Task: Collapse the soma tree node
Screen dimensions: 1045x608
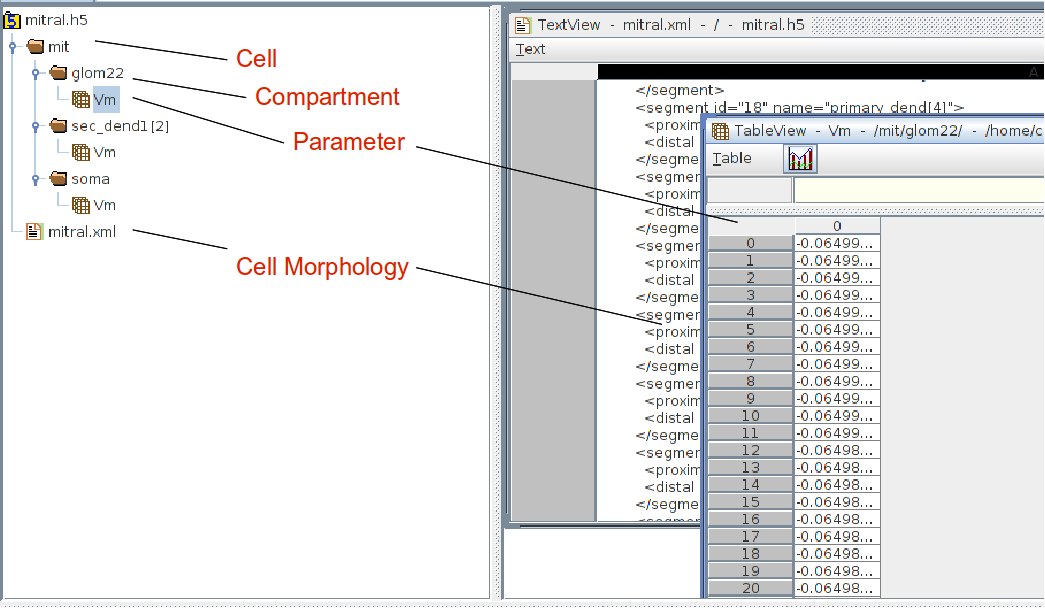Action: (36, 179)
